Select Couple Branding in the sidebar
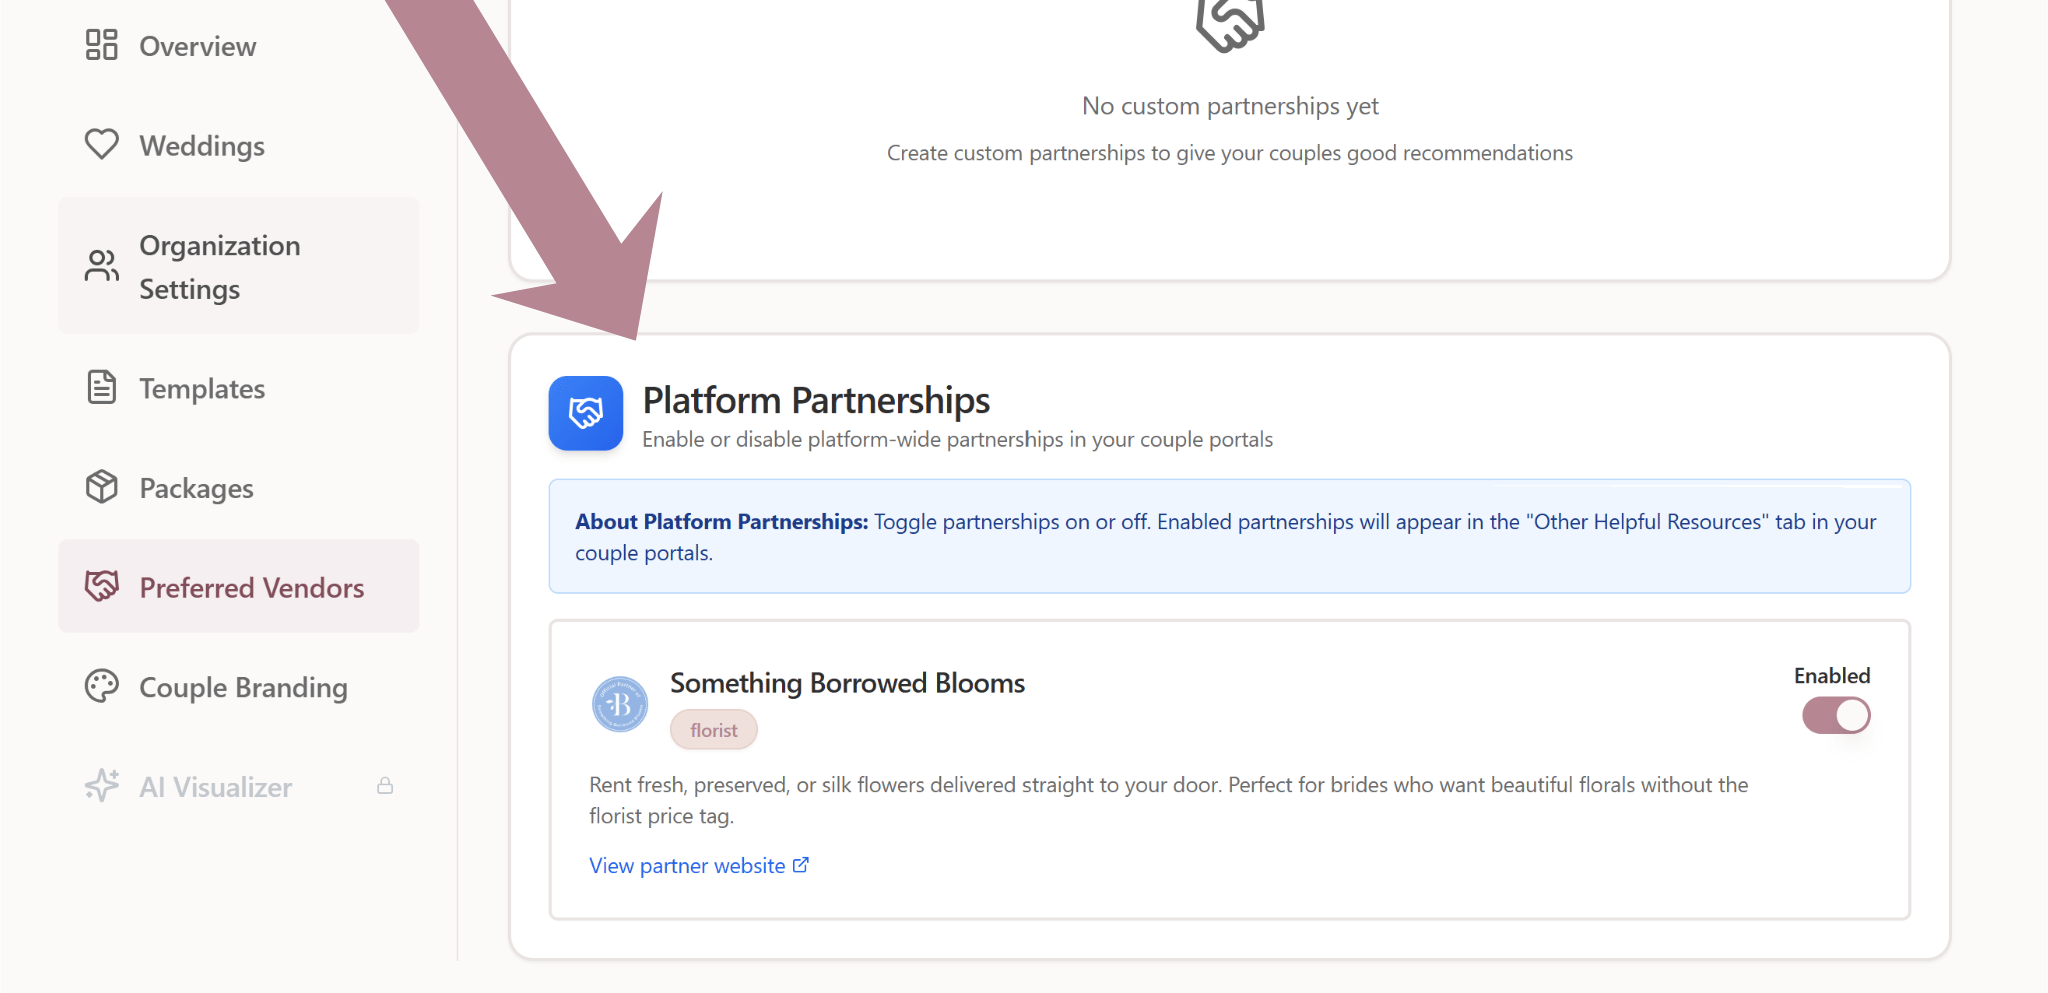 (x=243, y=687)
